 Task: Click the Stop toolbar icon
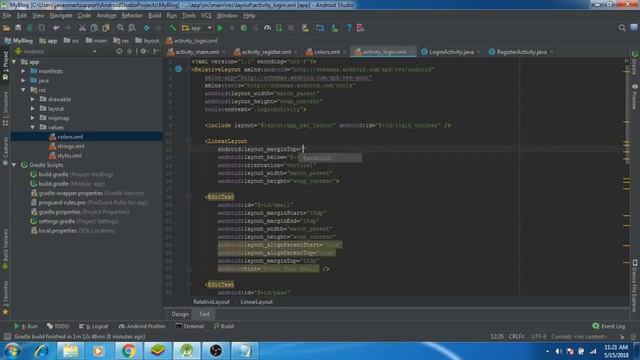point(291,28)
